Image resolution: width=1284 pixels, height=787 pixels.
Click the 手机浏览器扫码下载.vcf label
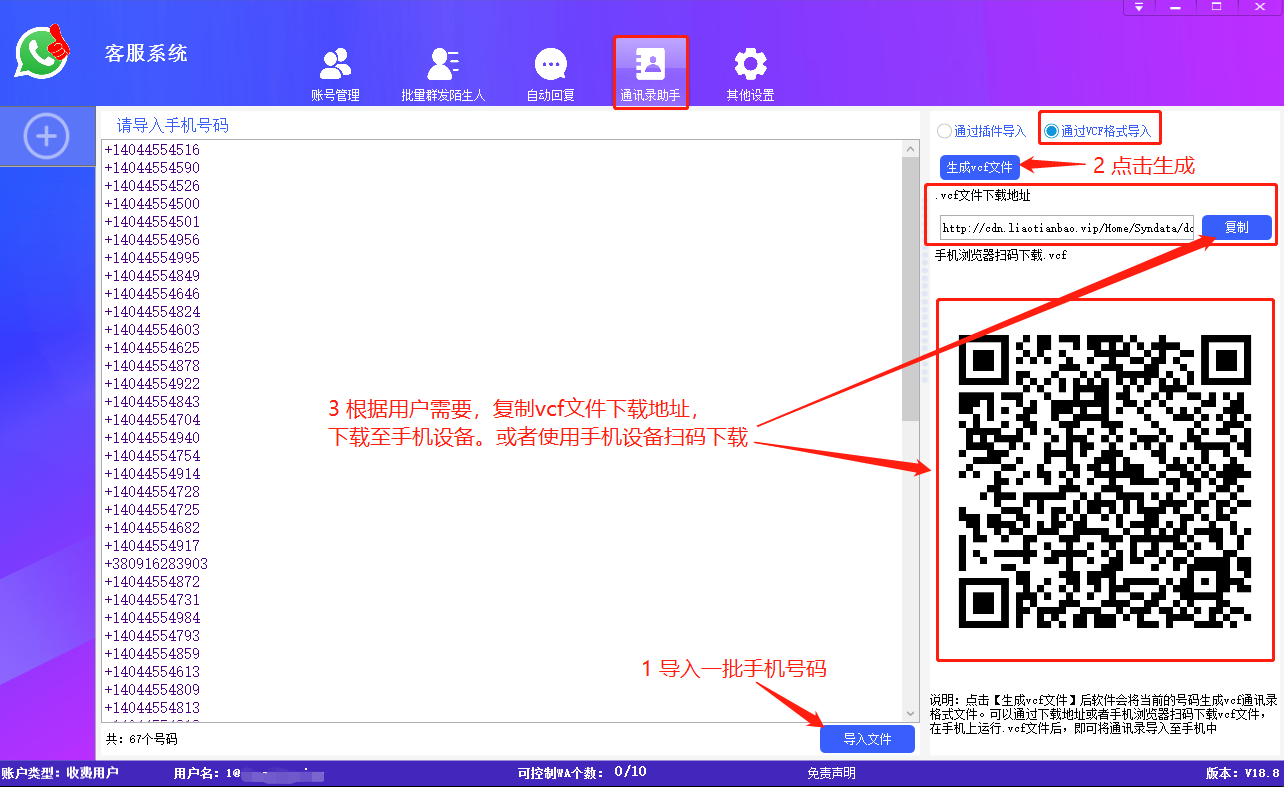tap(1001, 255)
